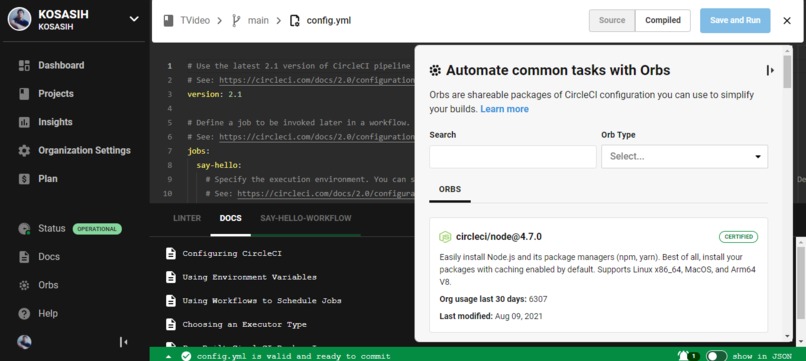Image resolution: width=806 pixels, height=361 pixels.
Task: Click the OPERATIONAL status badge
Action: point(97,229)
